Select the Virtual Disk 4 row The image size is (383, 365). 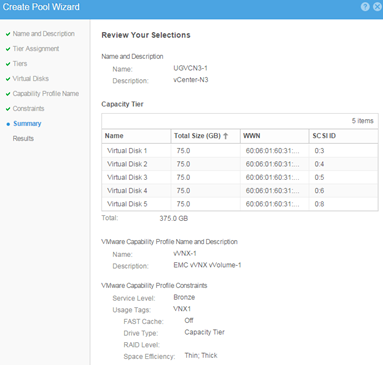(240, 191)
